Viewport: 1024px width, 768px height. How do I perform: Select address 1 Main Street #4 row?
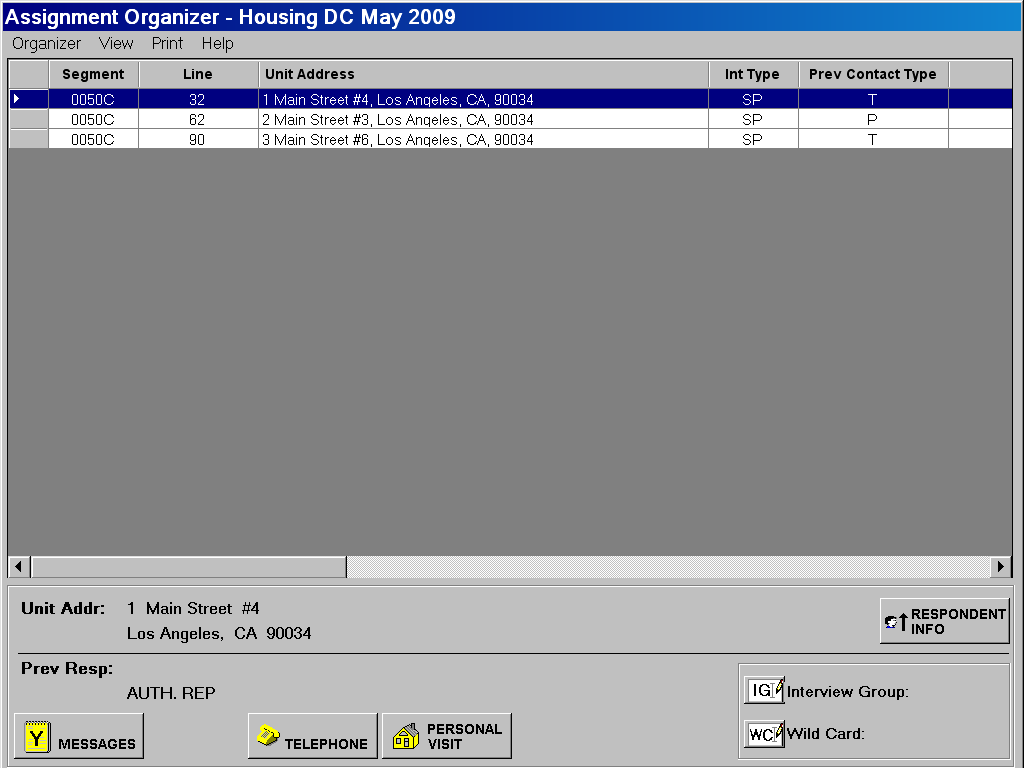[483, 99]
